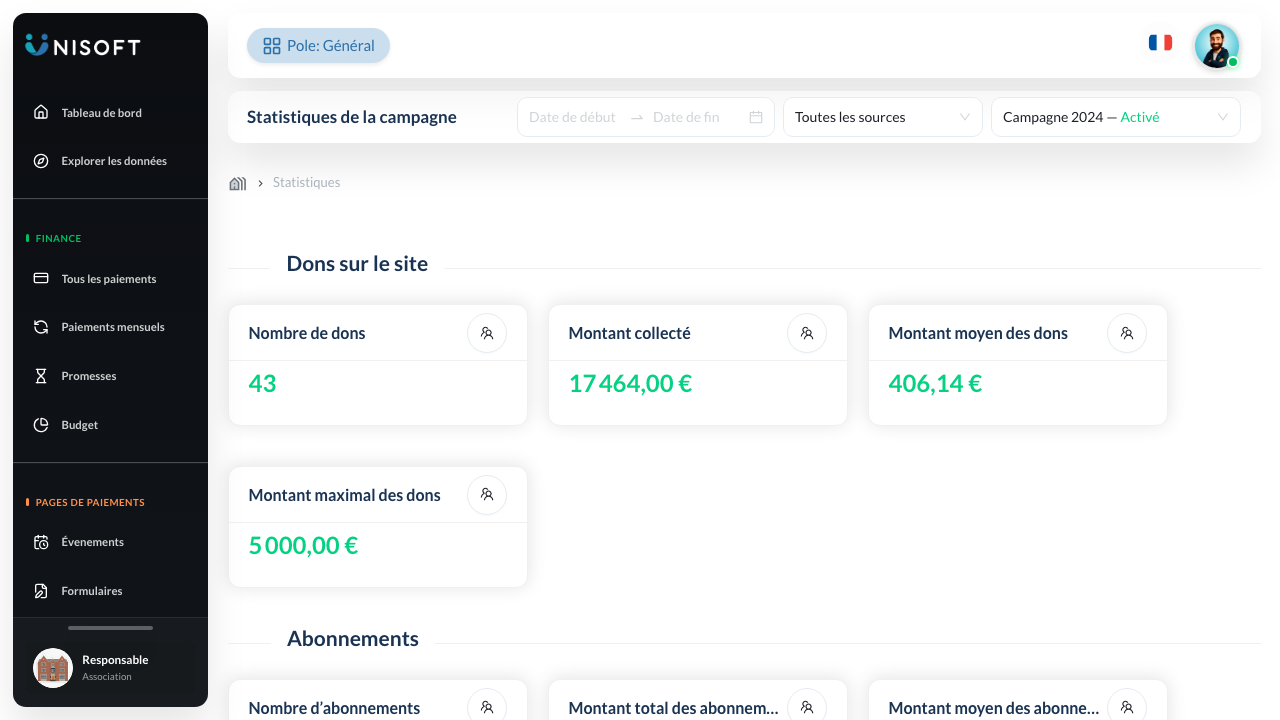Go to Promesses page
The image size is (1280, 720).
pos(89,376)
